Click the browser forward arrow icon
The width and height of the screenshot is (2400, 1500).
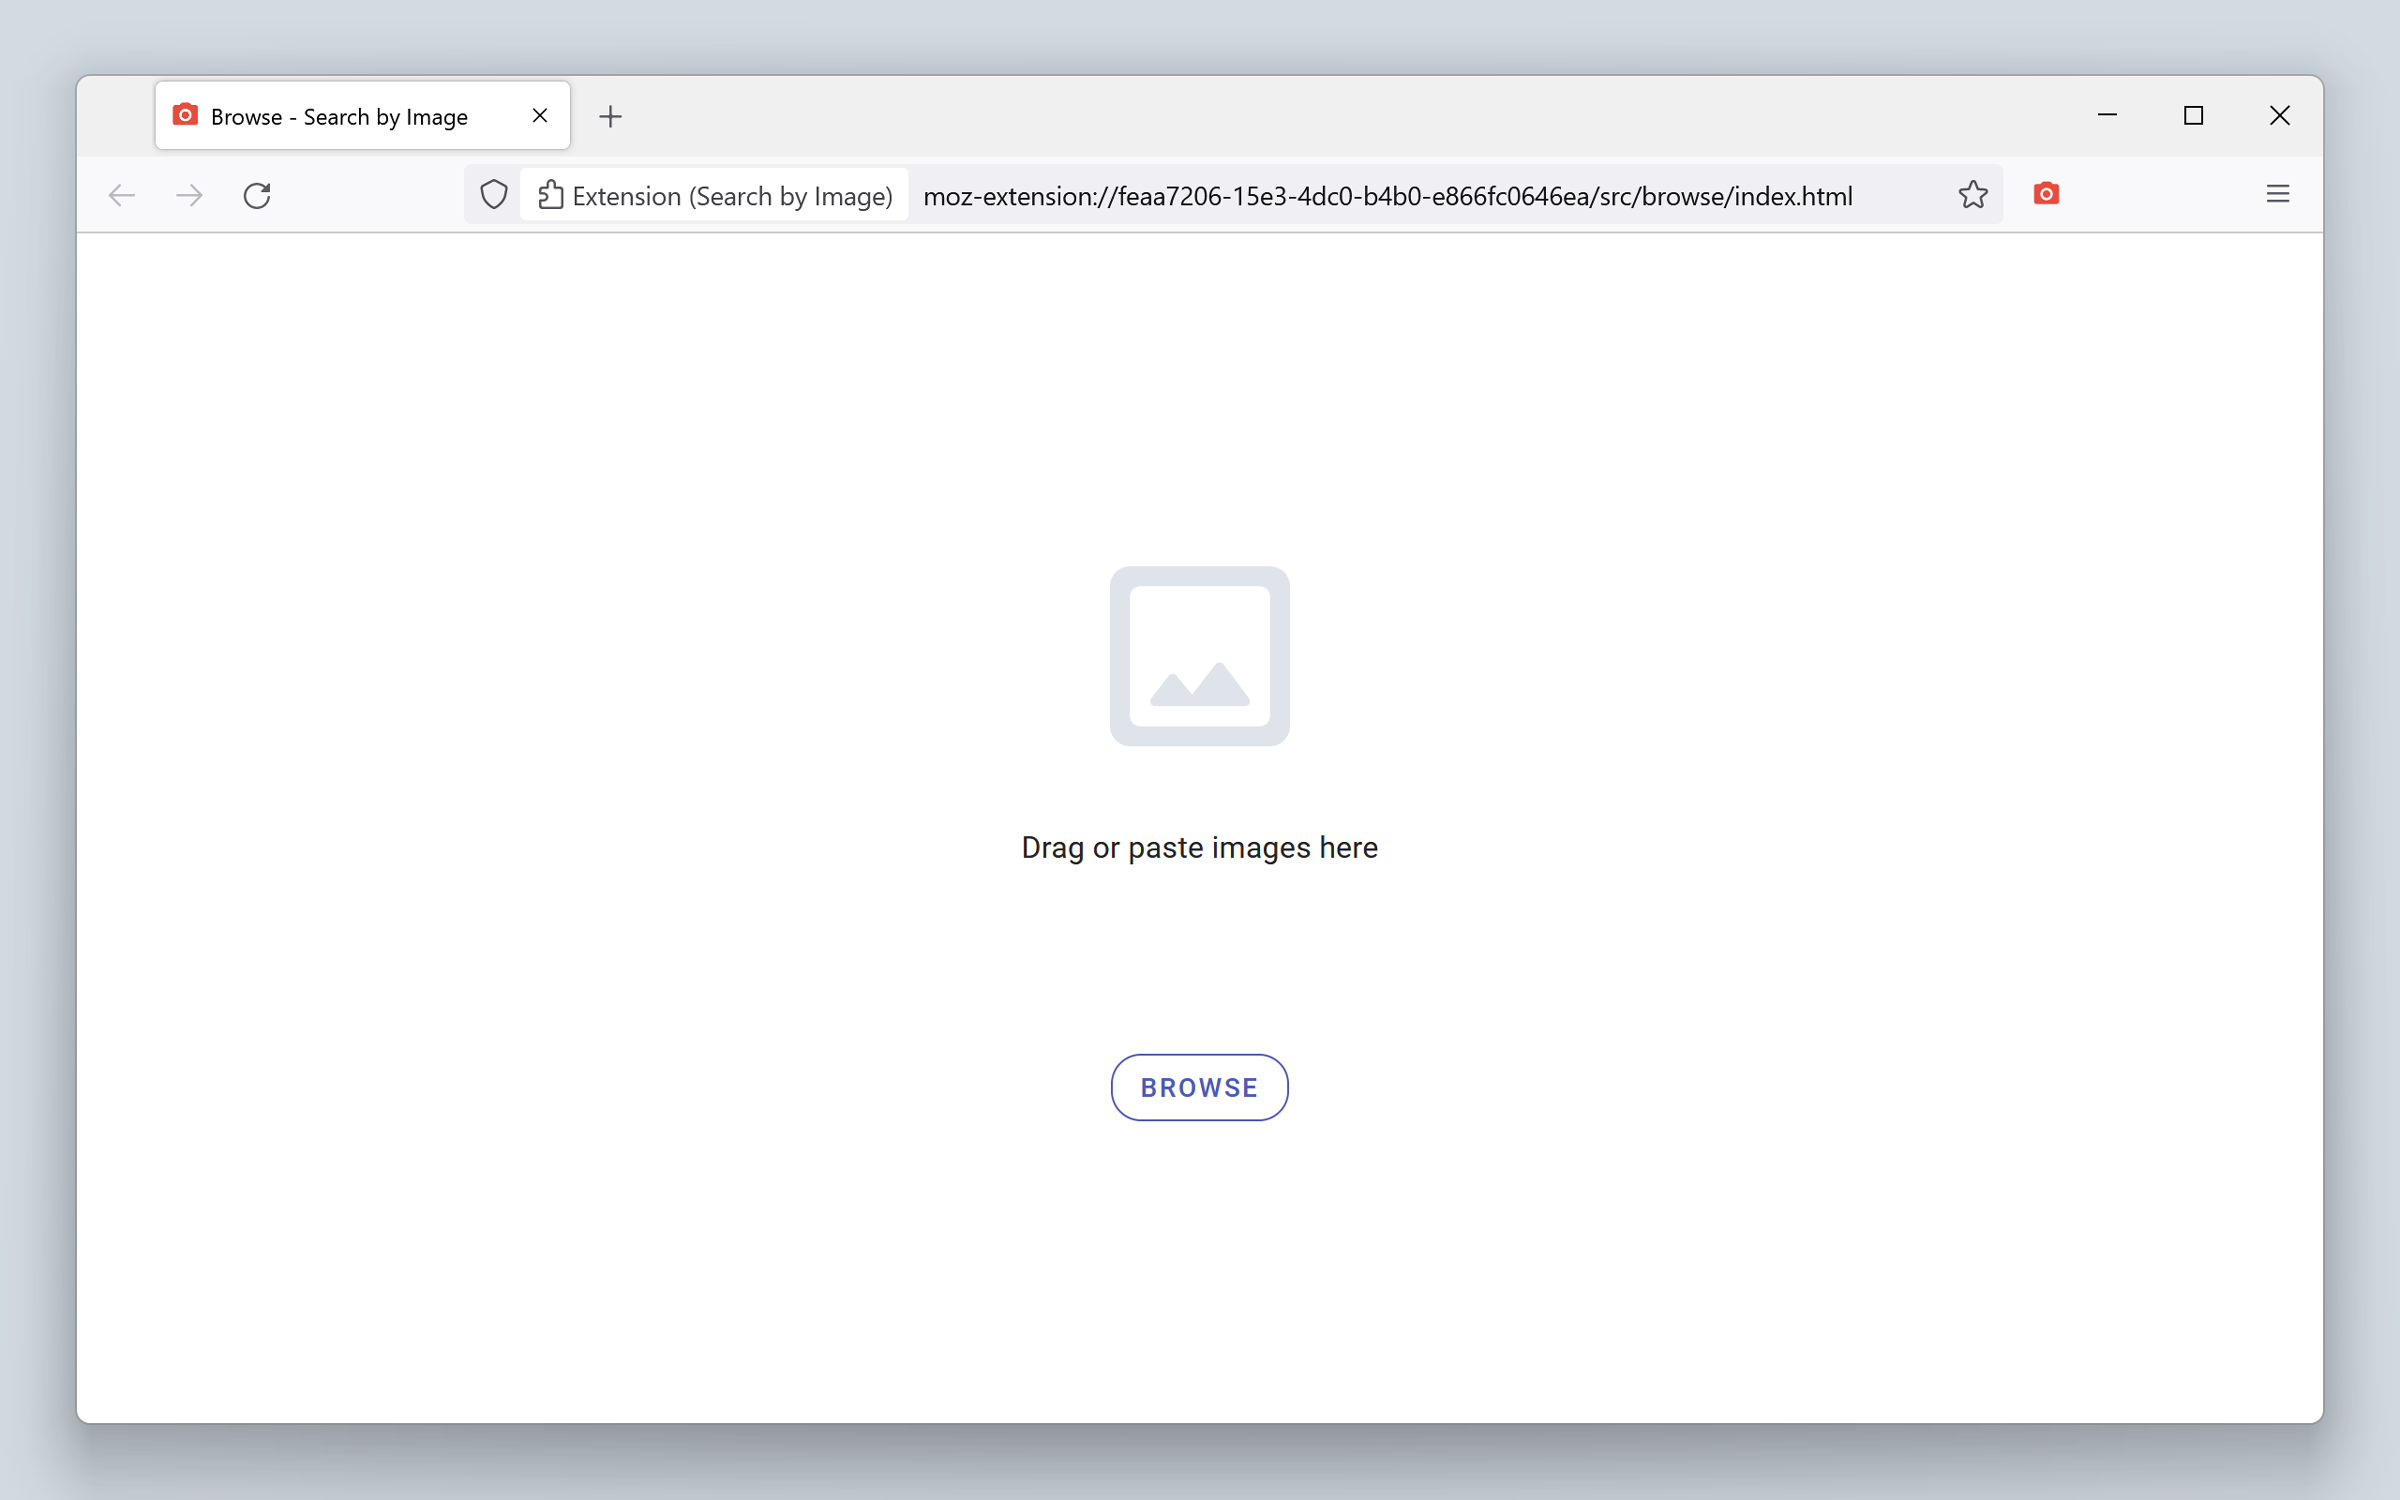tap(188, 194)
